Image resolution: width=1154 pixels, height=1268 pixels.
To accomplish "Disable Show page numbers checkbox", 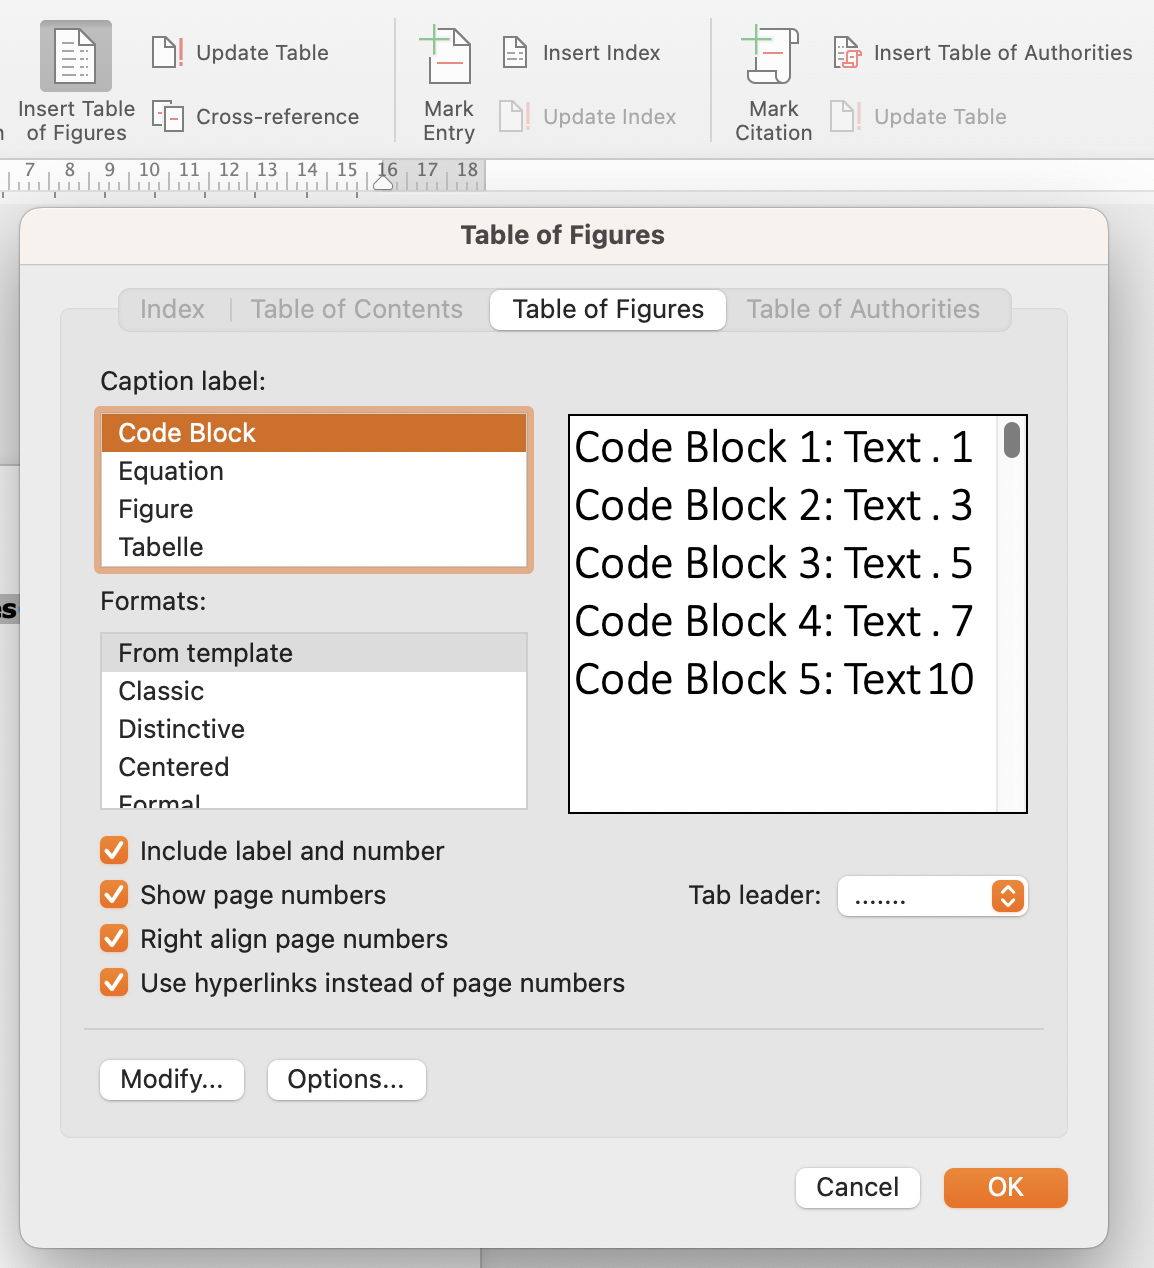I will (114, 895).
